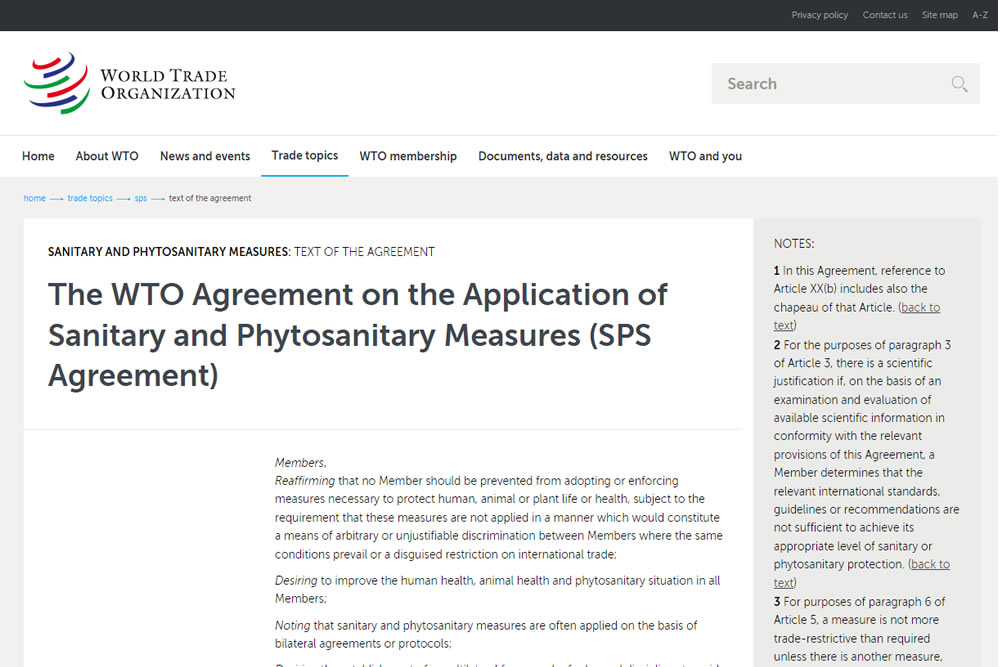Open the Site map link
Viewport: 1000px width, 667px height.
tap(939, 15)
